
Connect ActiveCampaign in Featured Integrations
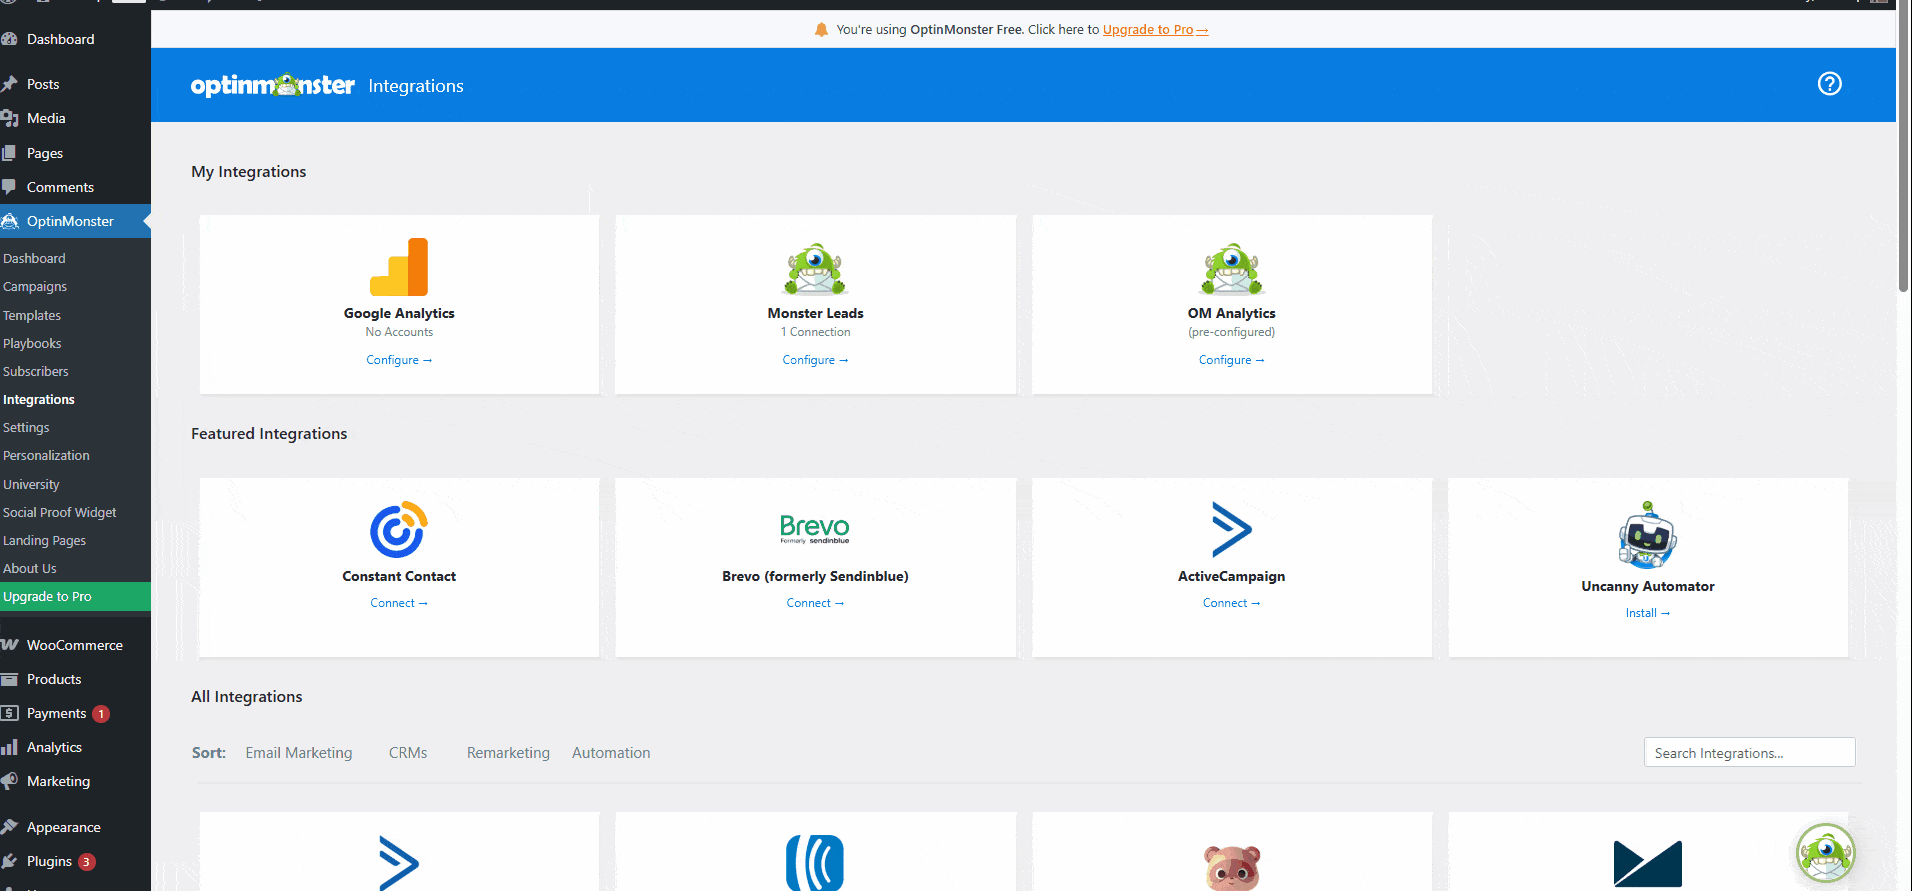[1231, 603]
